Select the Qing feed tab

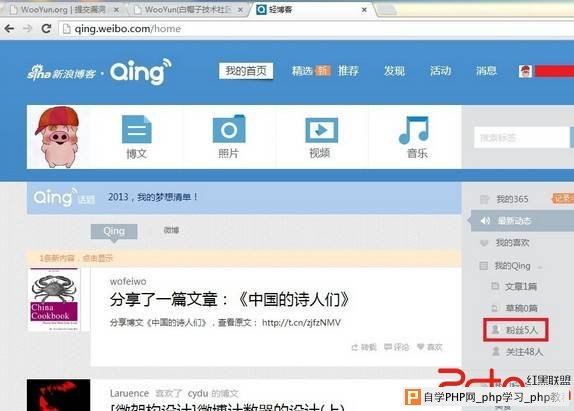point(114,231)
